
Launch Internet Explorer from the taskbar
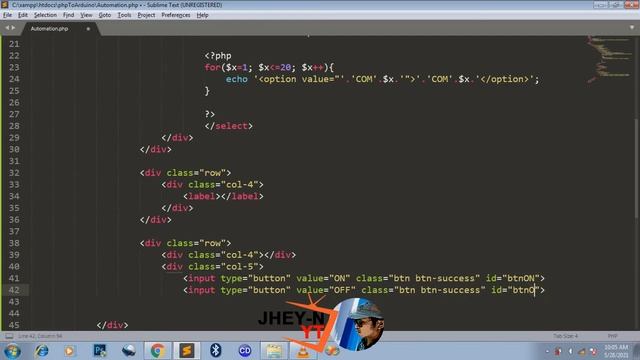pyautogui.click(x=41, y=351)
